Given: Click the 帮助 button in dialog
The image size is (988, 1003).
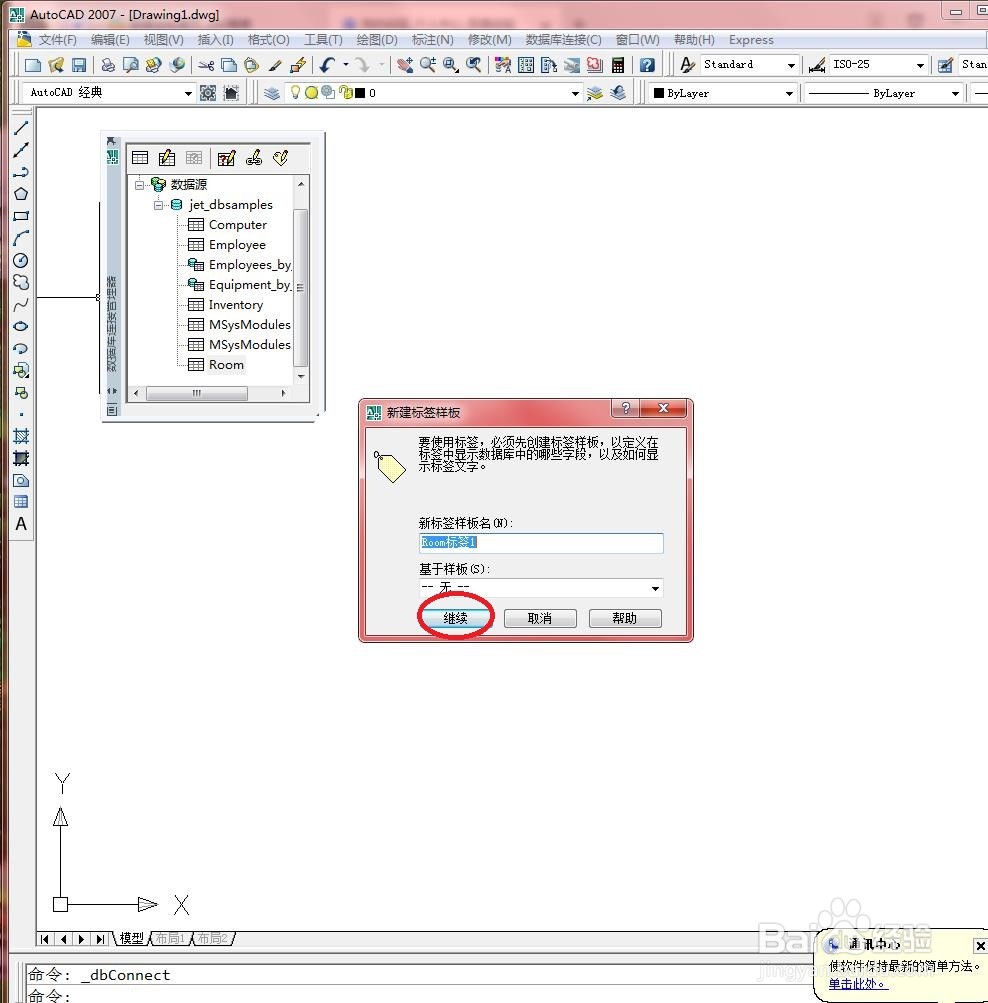Looking at the screenshot, I should point(625,618).
